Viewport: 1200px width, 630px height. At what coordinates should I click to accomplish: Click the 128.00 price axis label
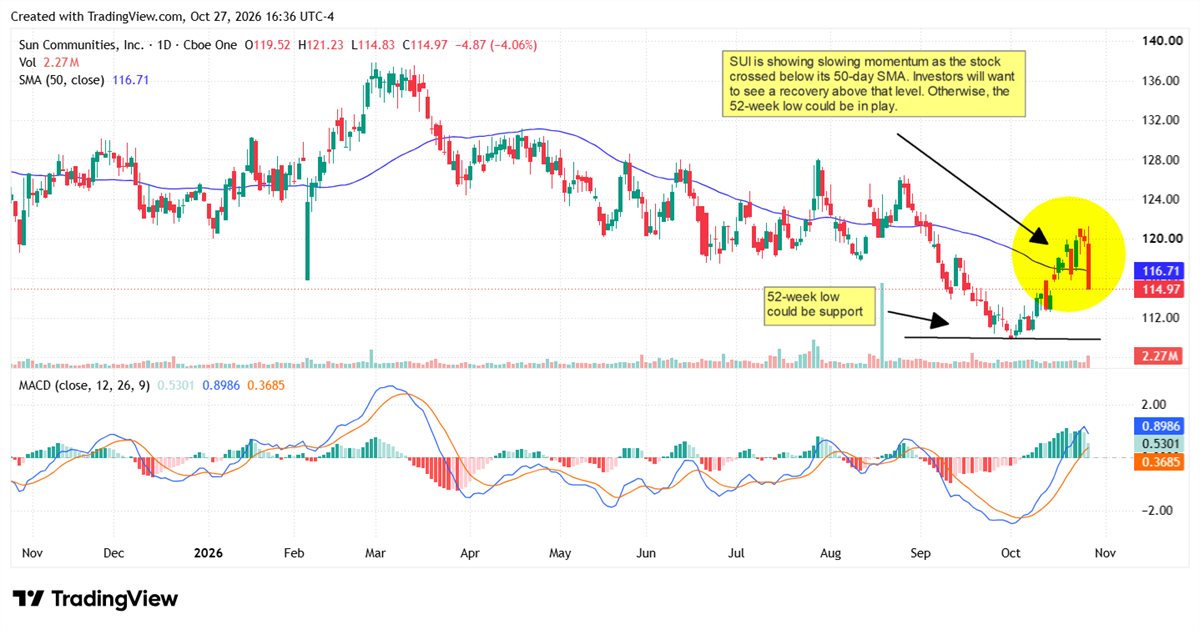coord(1161,160)
